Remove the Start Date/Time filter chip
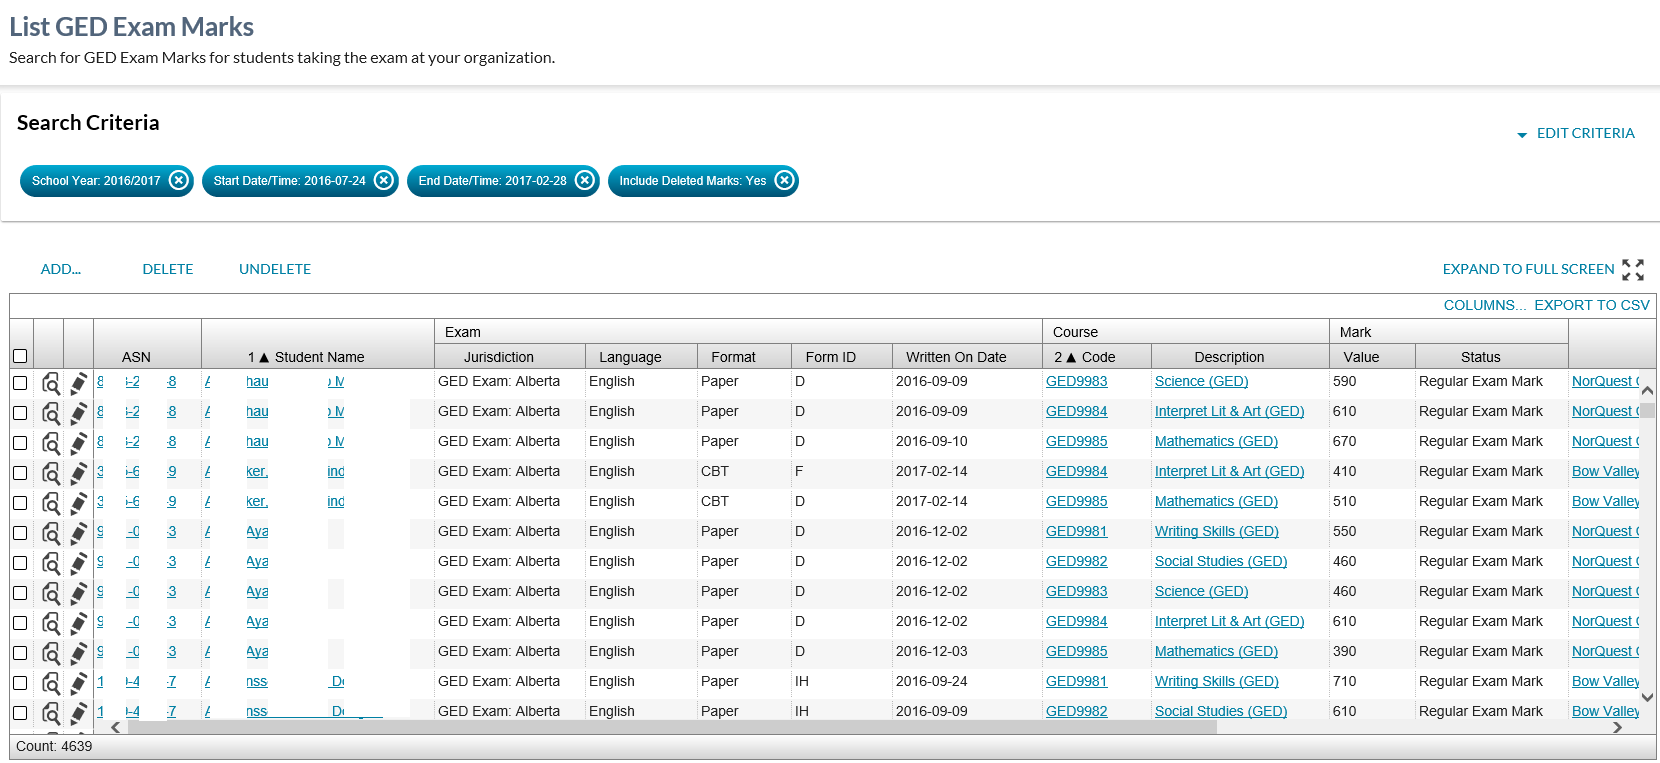Image resolution: width=1660 pixels, height=763 pixels. [x=384, y=180]
